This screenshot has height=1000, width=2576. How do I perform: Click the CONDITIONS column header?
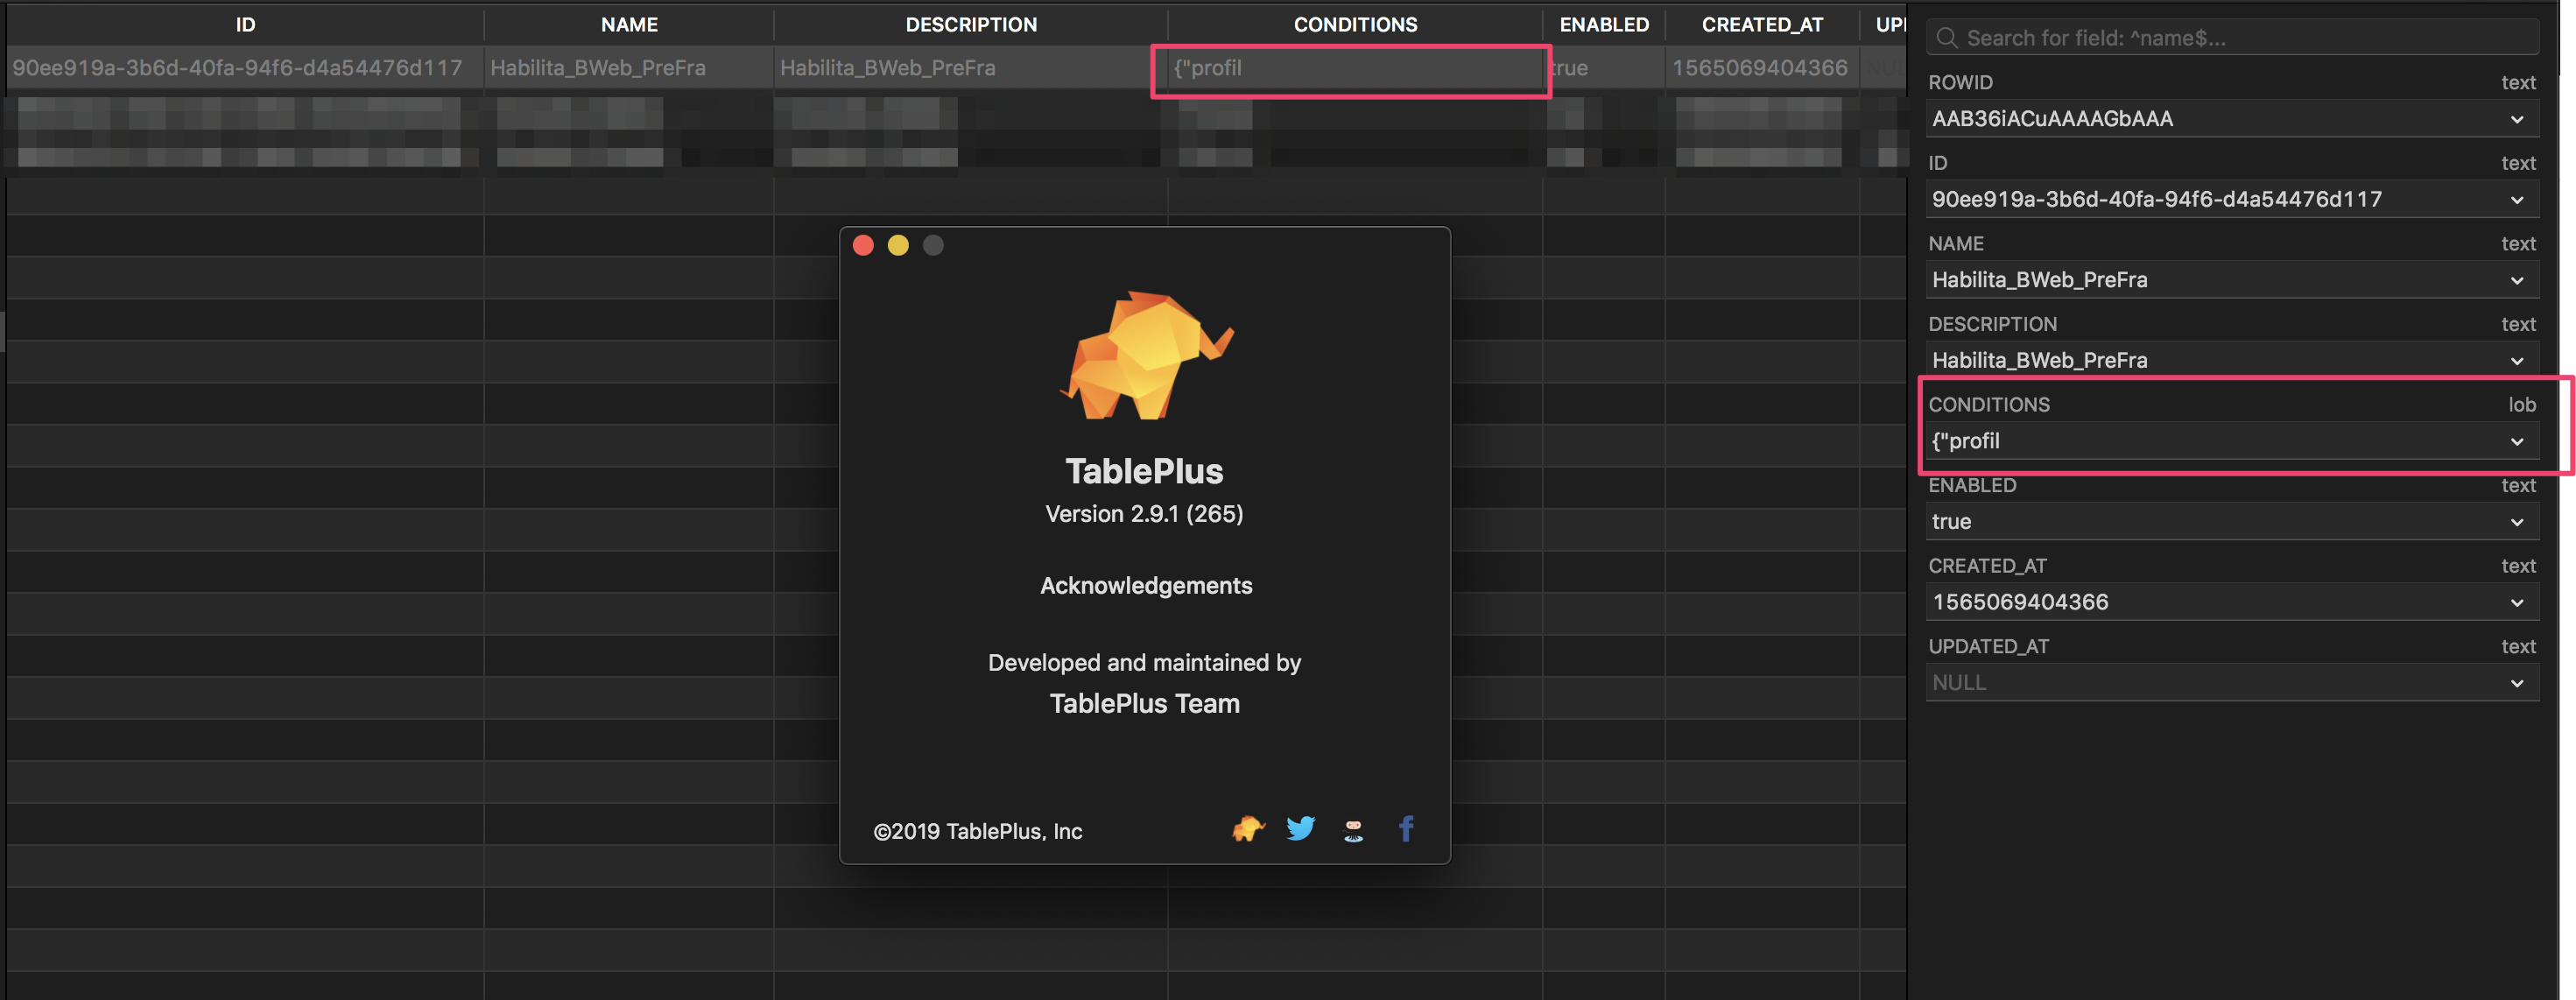1355,24
